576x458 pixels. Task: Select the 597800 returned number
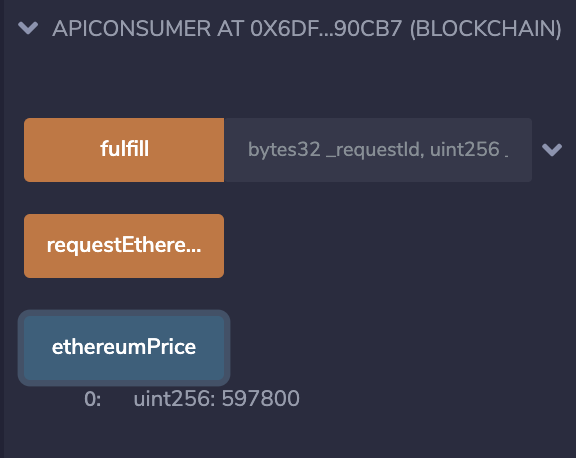coord(261,399)
